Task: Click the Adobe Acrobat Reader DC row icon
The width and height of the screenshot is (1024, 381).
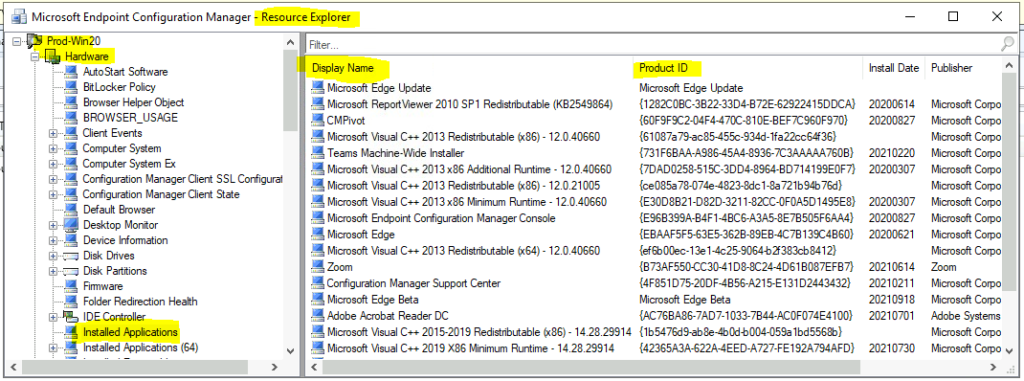Action: coord(317,316)
